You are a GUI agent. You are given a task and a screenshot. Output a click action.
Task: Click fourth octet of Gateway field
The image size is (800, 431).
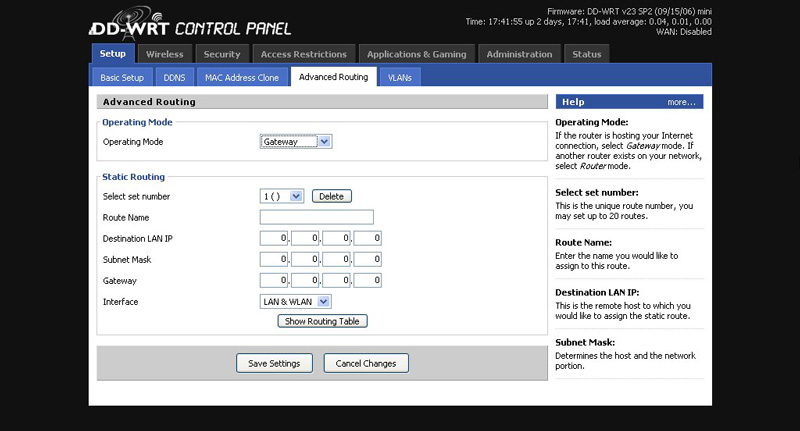[x=367, y=280]
